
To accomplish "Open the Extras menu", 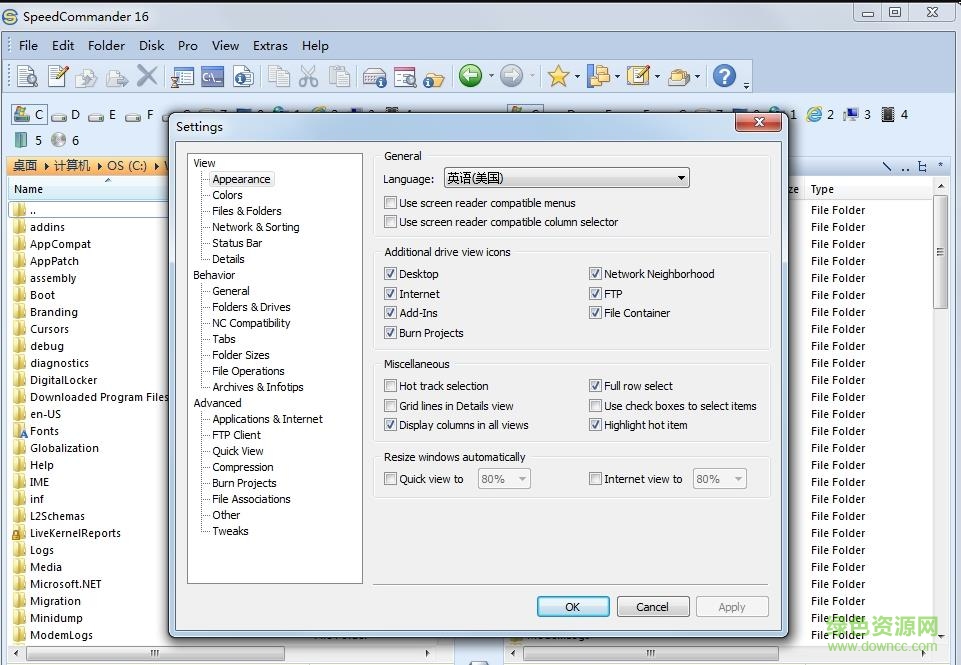I will click(x=270, y=45).
